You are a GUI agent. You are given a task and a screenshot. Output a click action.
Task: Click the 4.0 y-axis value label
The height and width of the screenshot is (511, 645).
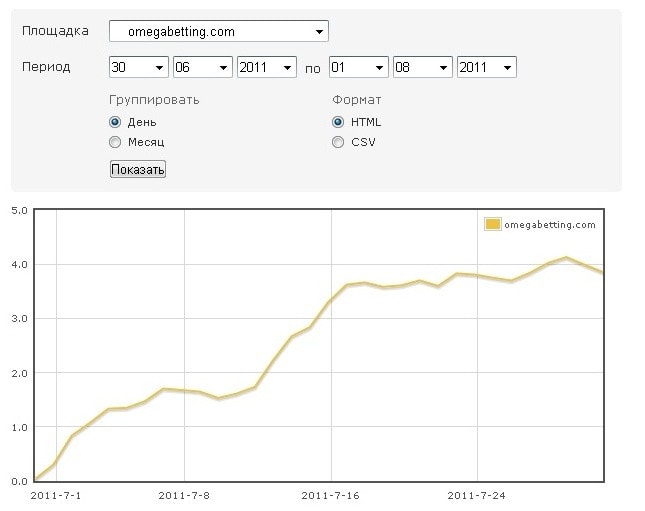(19, 265)
